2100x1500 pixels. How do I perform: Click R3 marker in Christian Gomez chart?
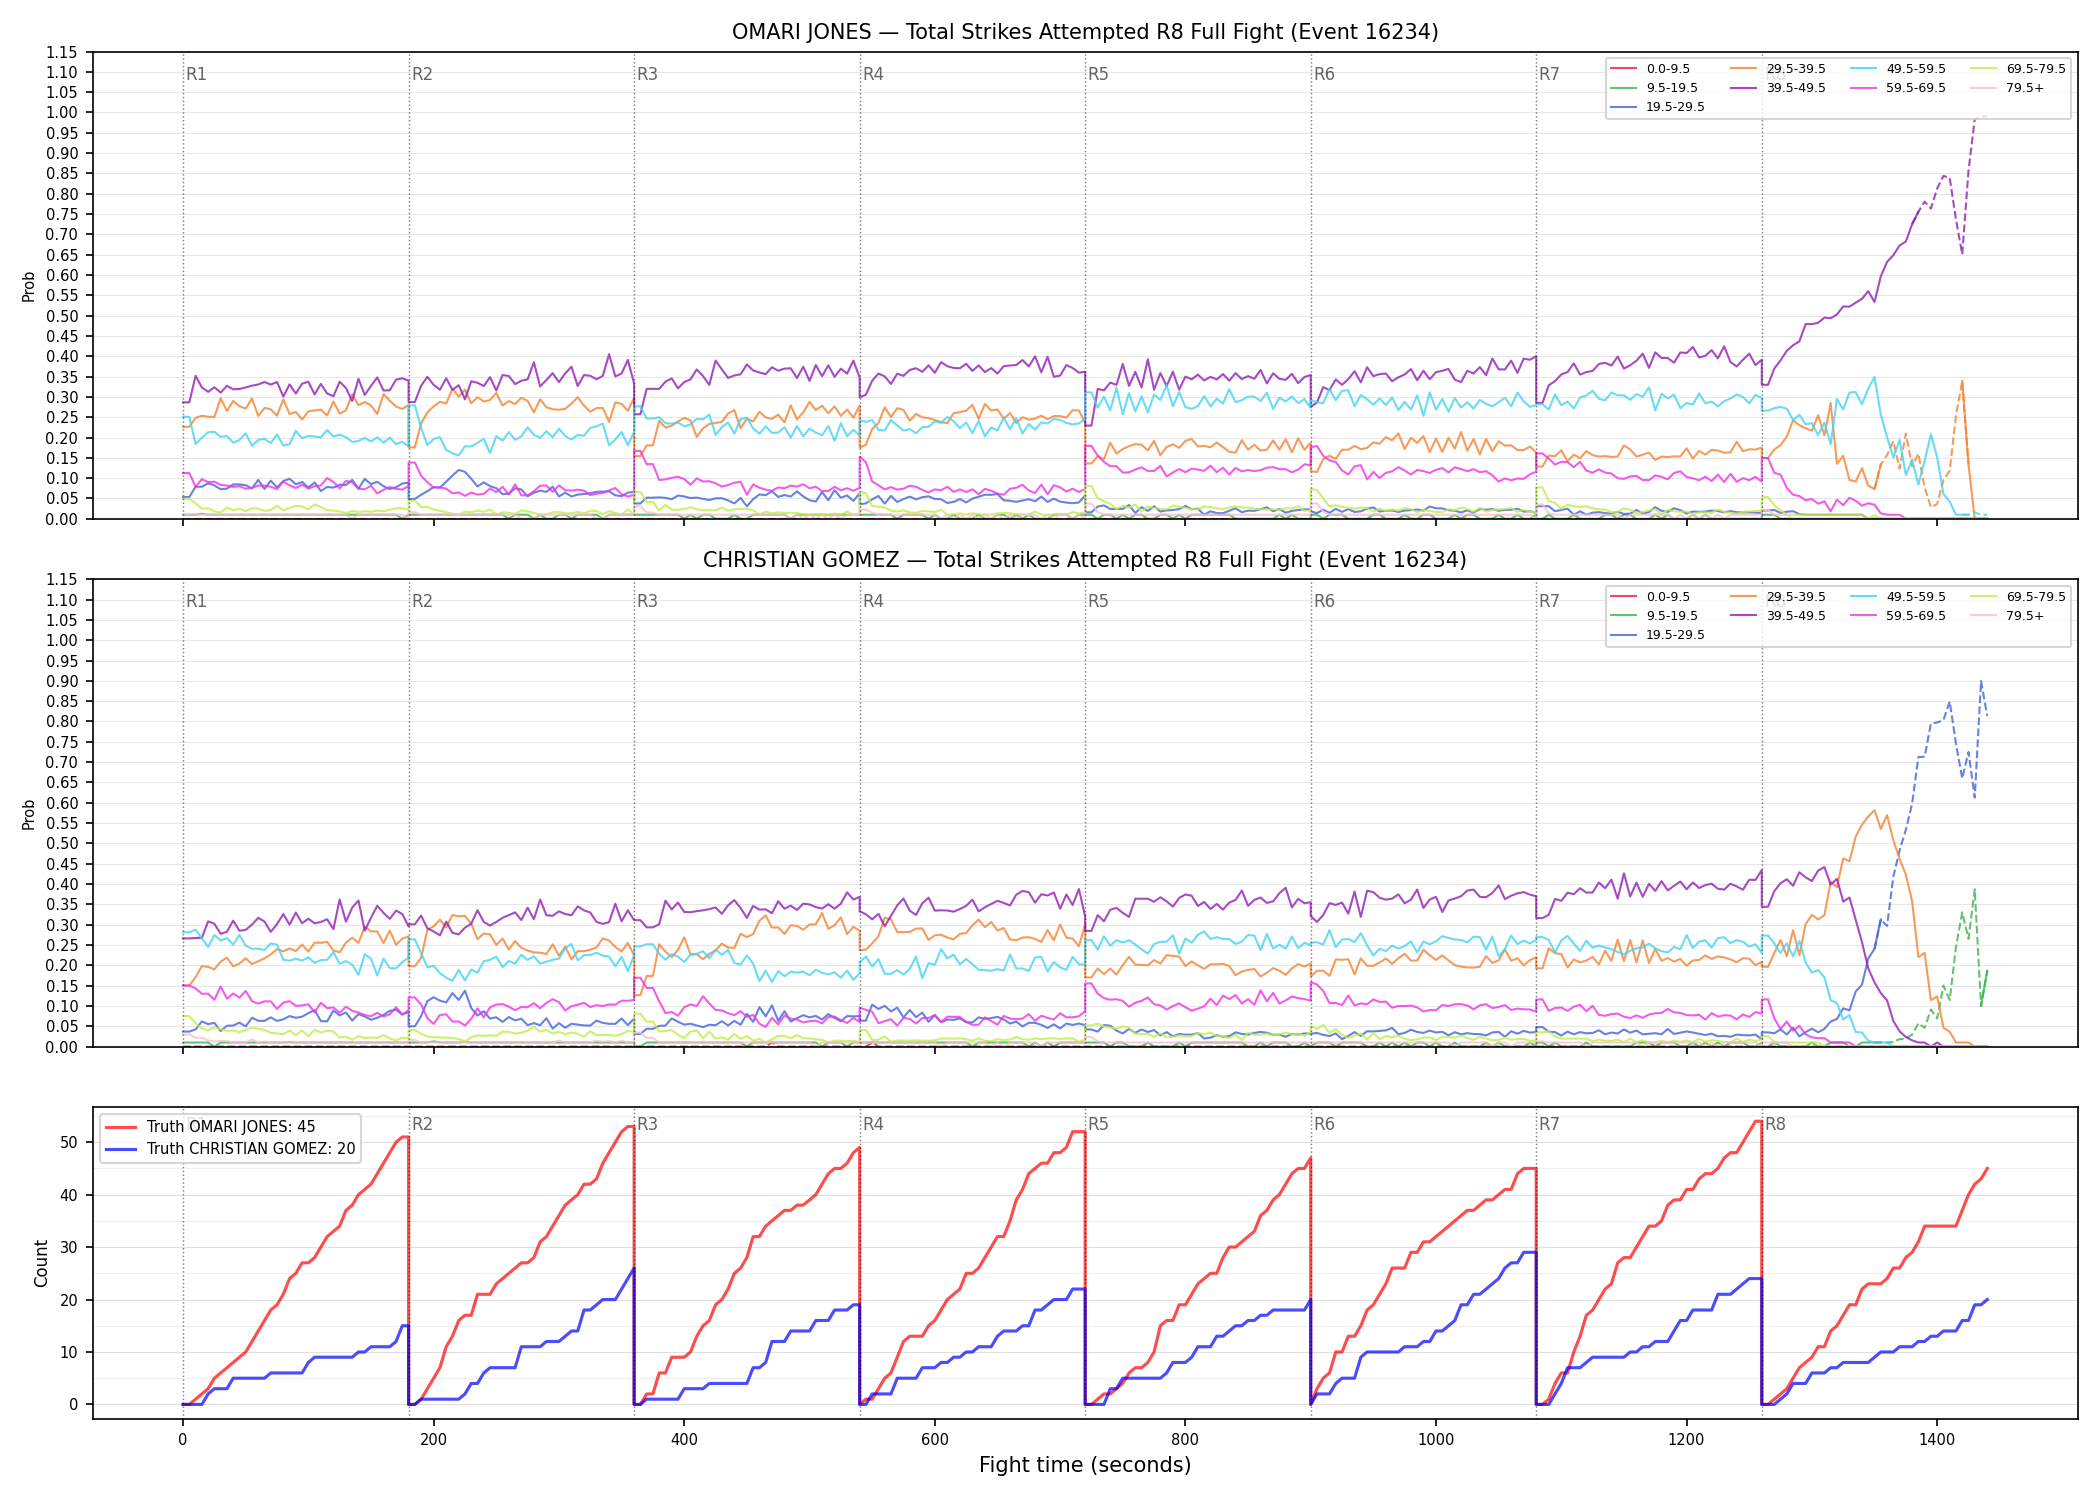tap(647, 601)
